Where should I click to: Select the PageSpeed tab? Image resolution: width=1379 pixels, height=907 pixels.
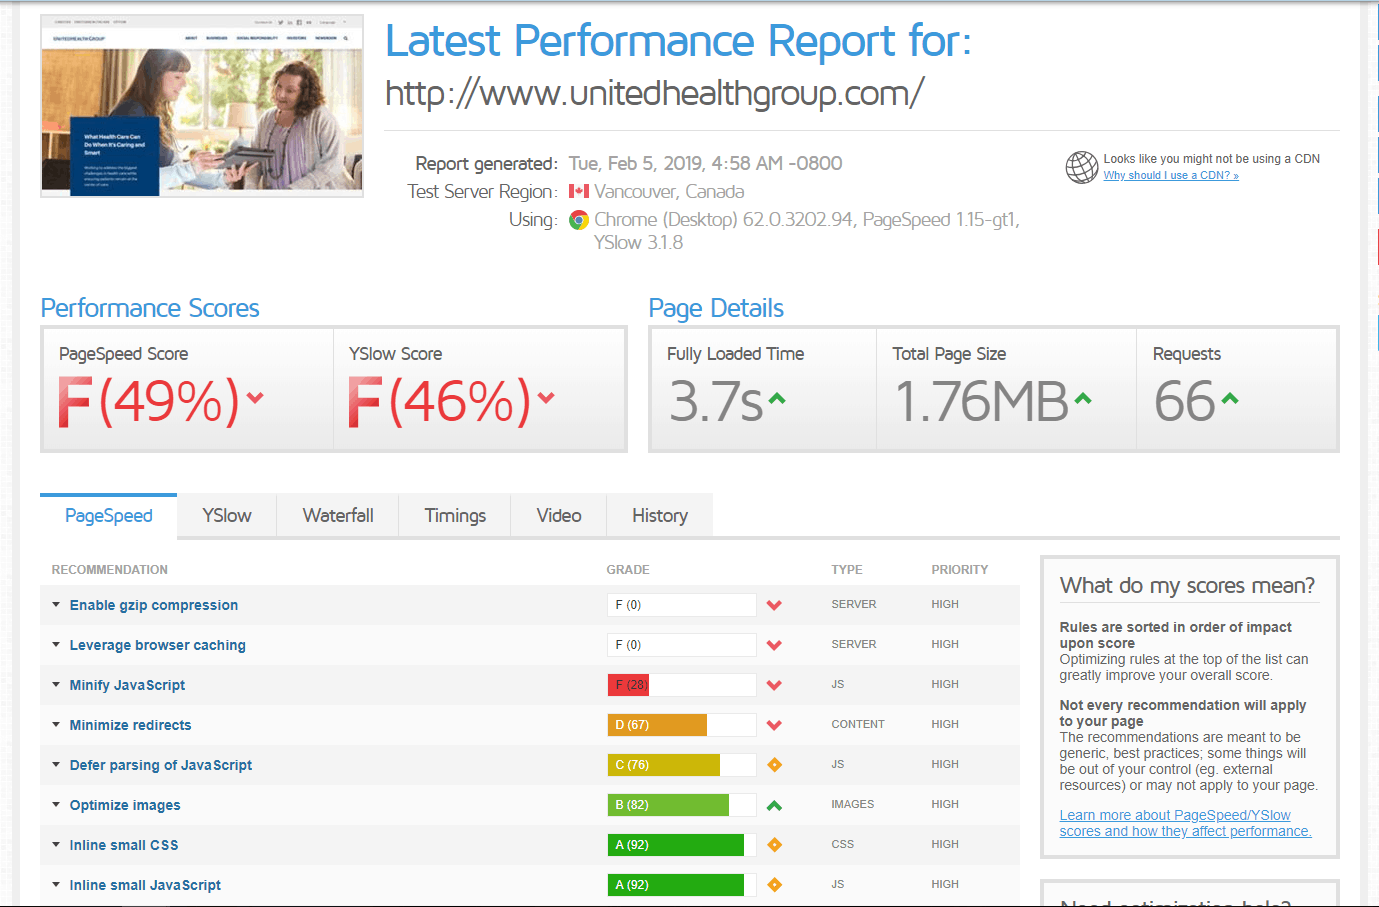tap(109, 516)
